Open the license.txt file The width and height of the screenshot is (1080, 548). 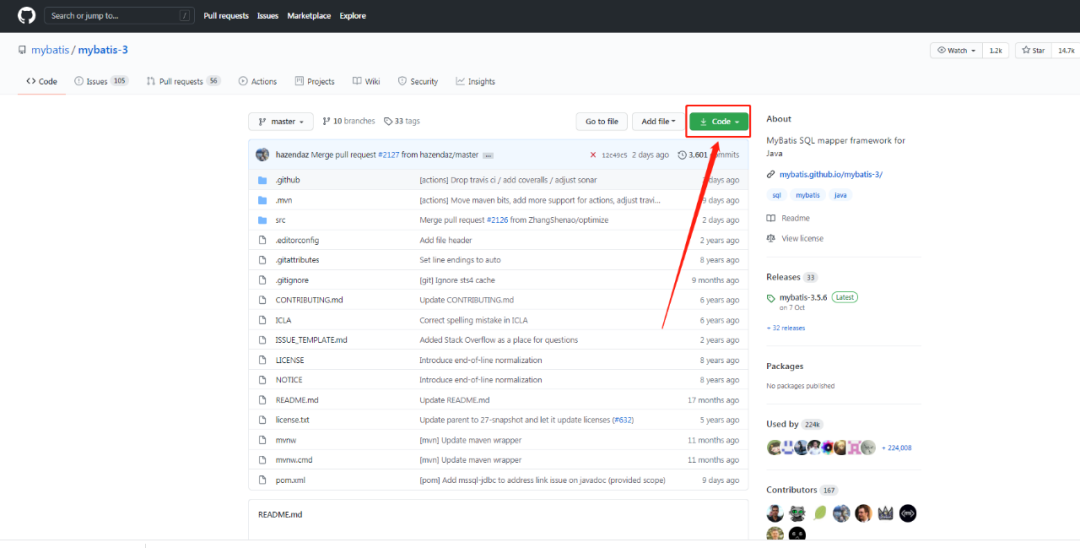click(292, 420)
